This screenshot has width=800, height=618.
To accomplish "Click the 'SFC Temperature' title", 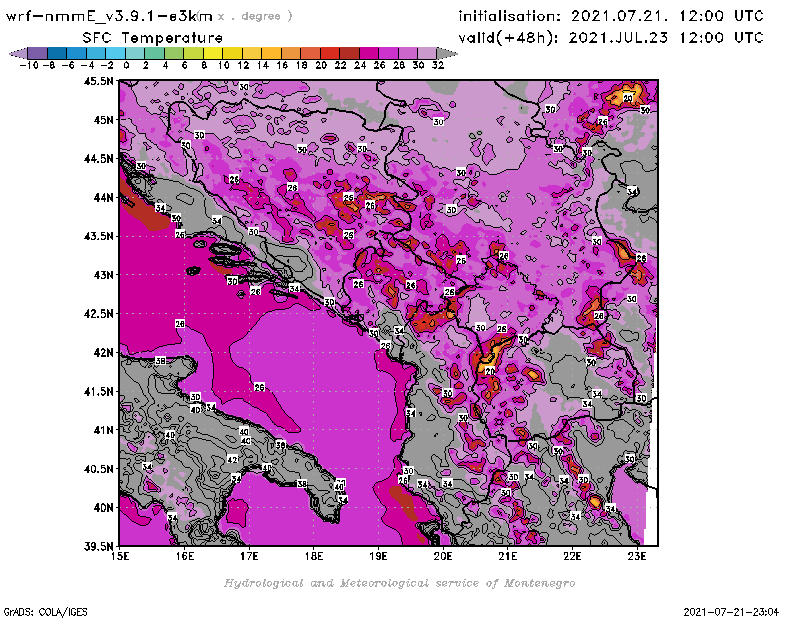I will tap(153, 38).
